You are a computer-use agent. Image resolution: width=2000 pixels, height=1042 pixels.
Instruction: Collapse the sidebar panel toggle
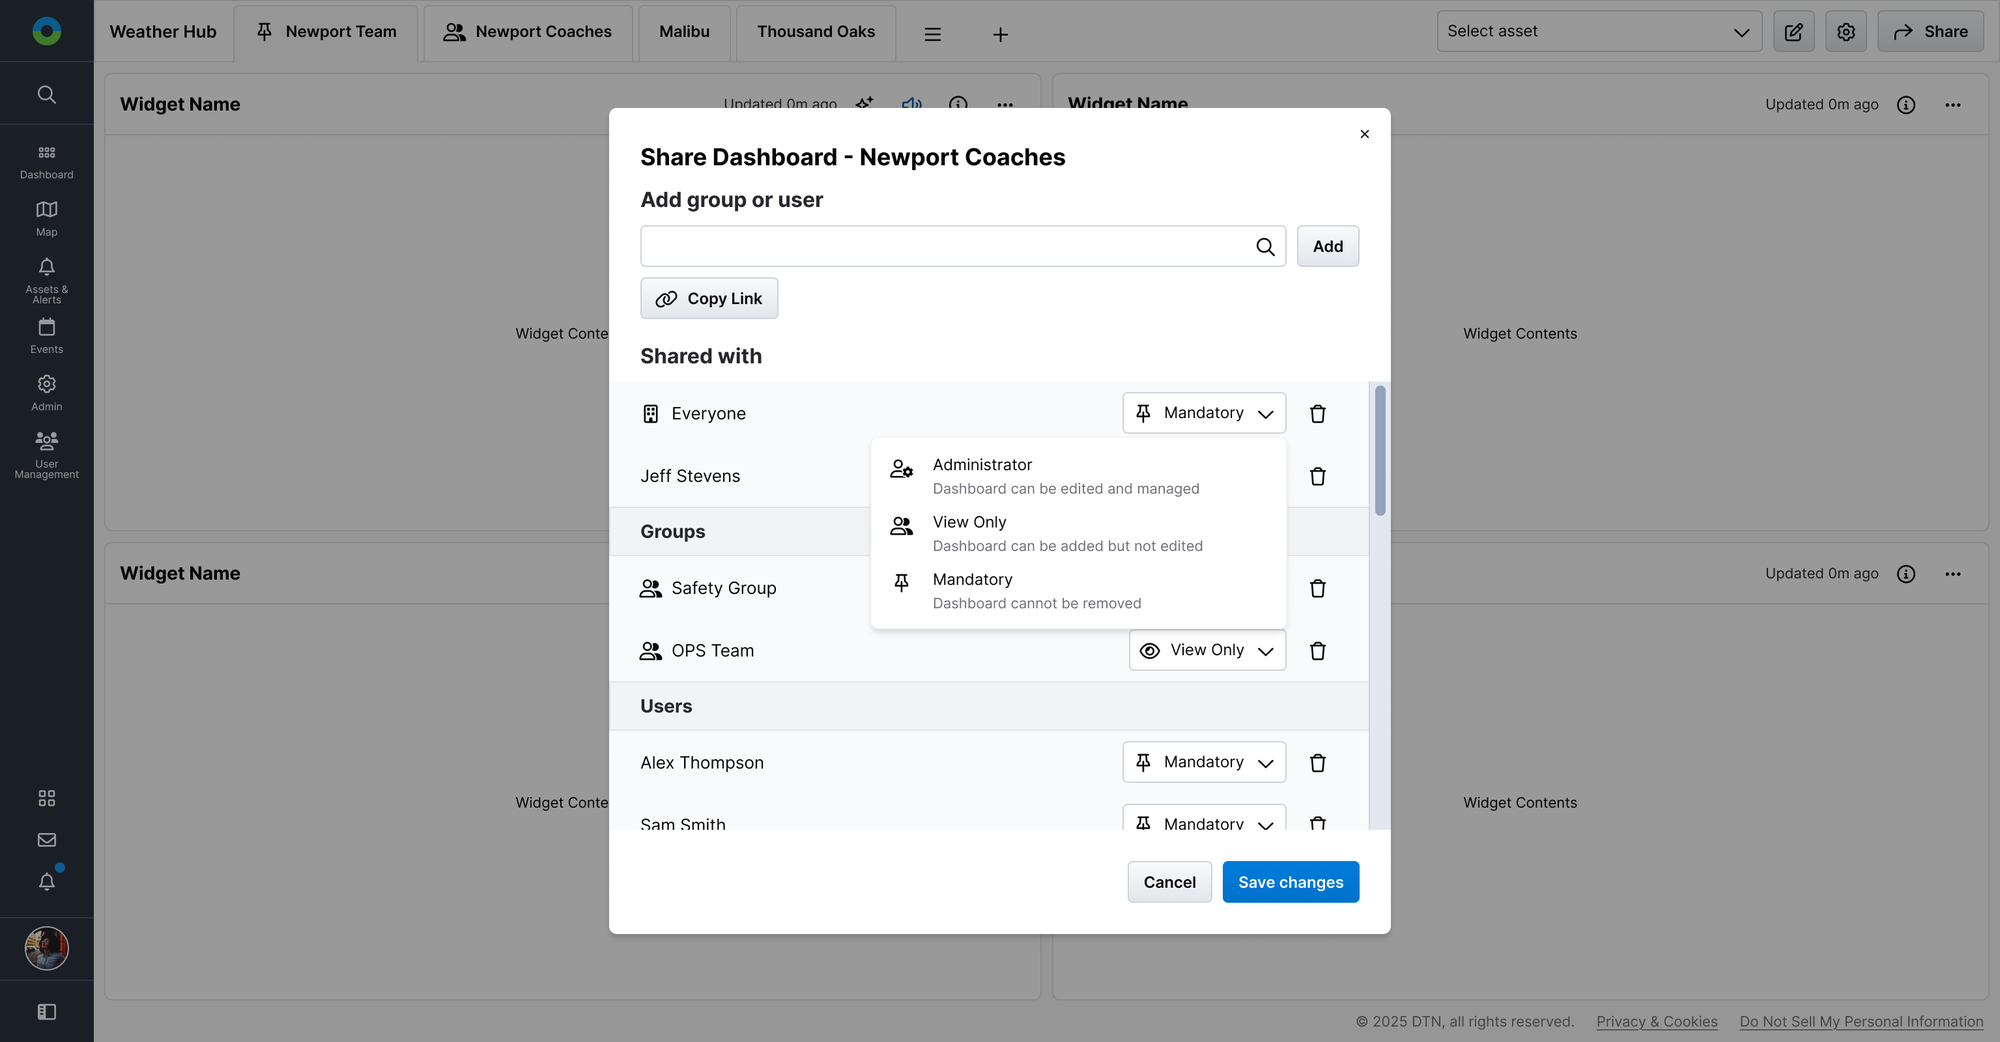(x=46, y=1012)
